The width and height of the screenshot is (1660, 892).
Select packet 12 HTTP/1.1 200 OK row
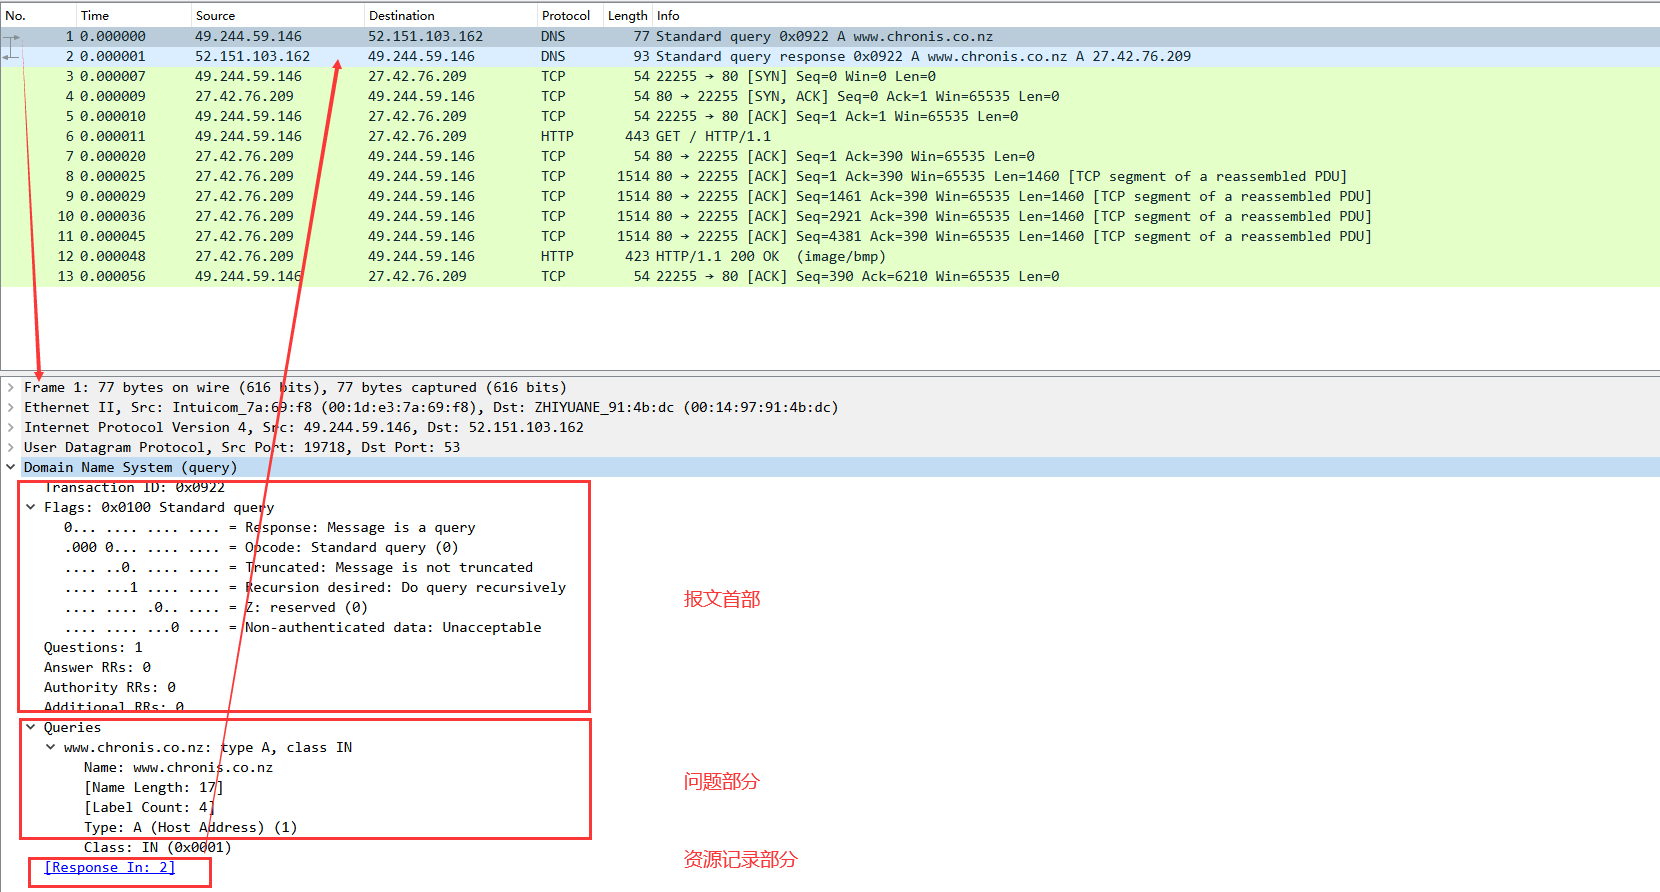(830, 256)
